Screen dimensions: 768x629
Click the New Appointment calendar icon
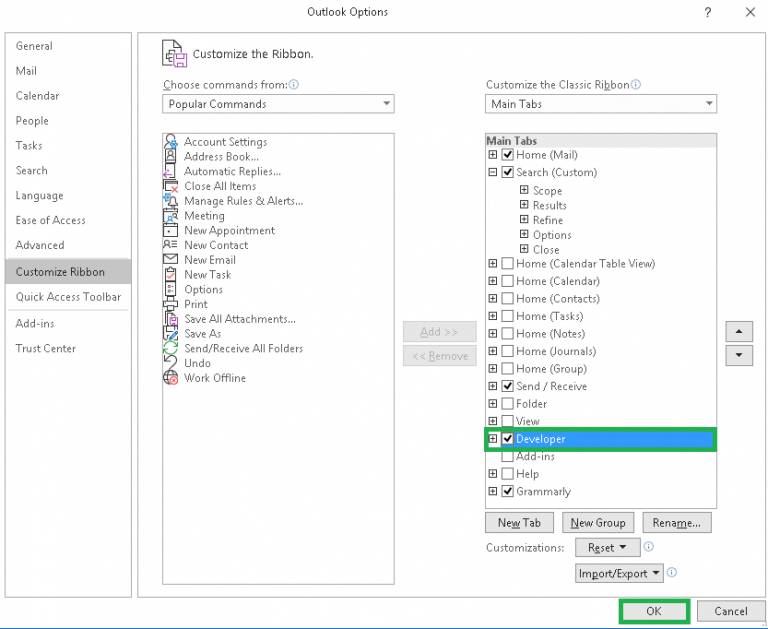tap(170, 230)
